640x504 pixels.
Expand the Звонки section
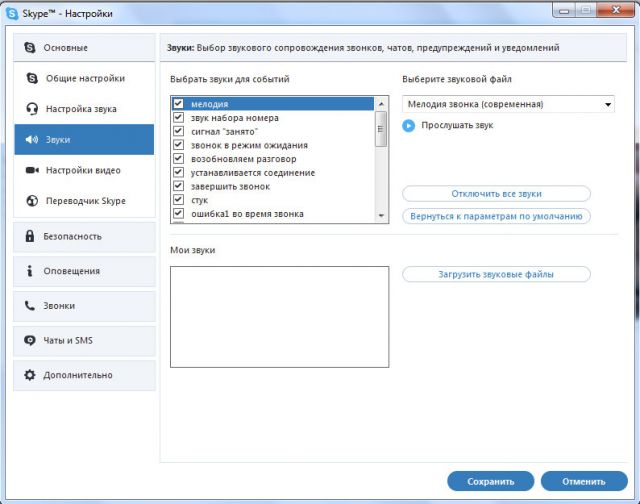84,306
